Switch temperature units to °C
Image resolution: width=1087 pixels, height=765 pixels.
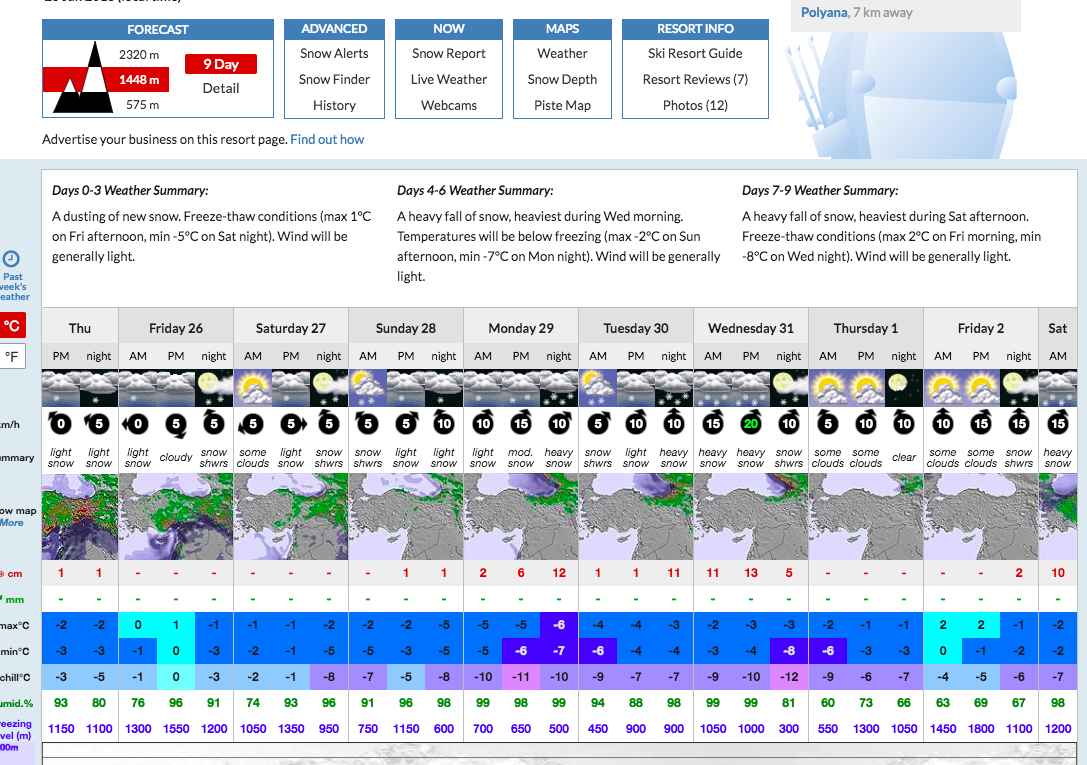click(12, 325)
